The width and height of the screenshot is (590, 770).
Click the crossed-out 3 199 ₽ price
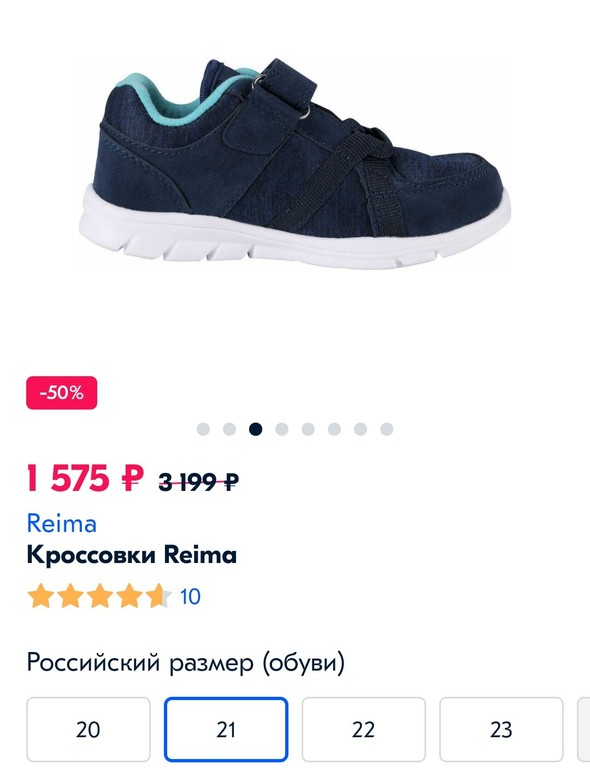pos(198,482)
